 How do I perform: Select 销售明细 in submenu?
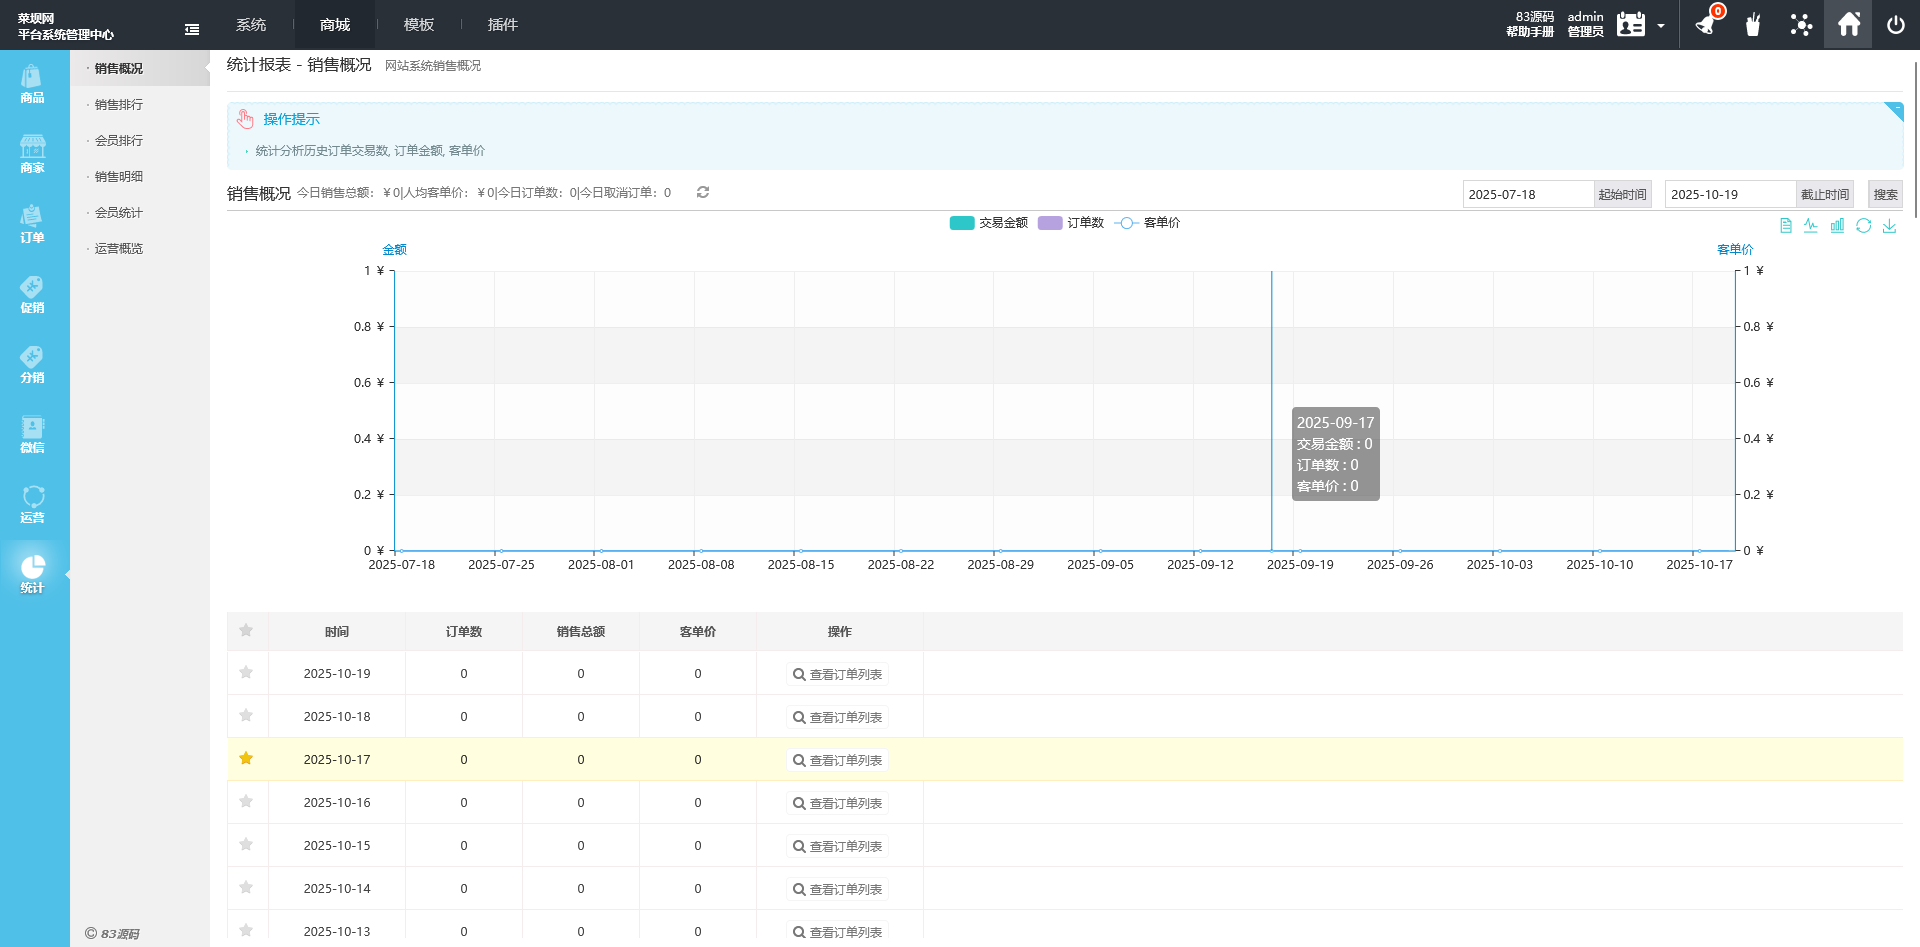(119, 176)
